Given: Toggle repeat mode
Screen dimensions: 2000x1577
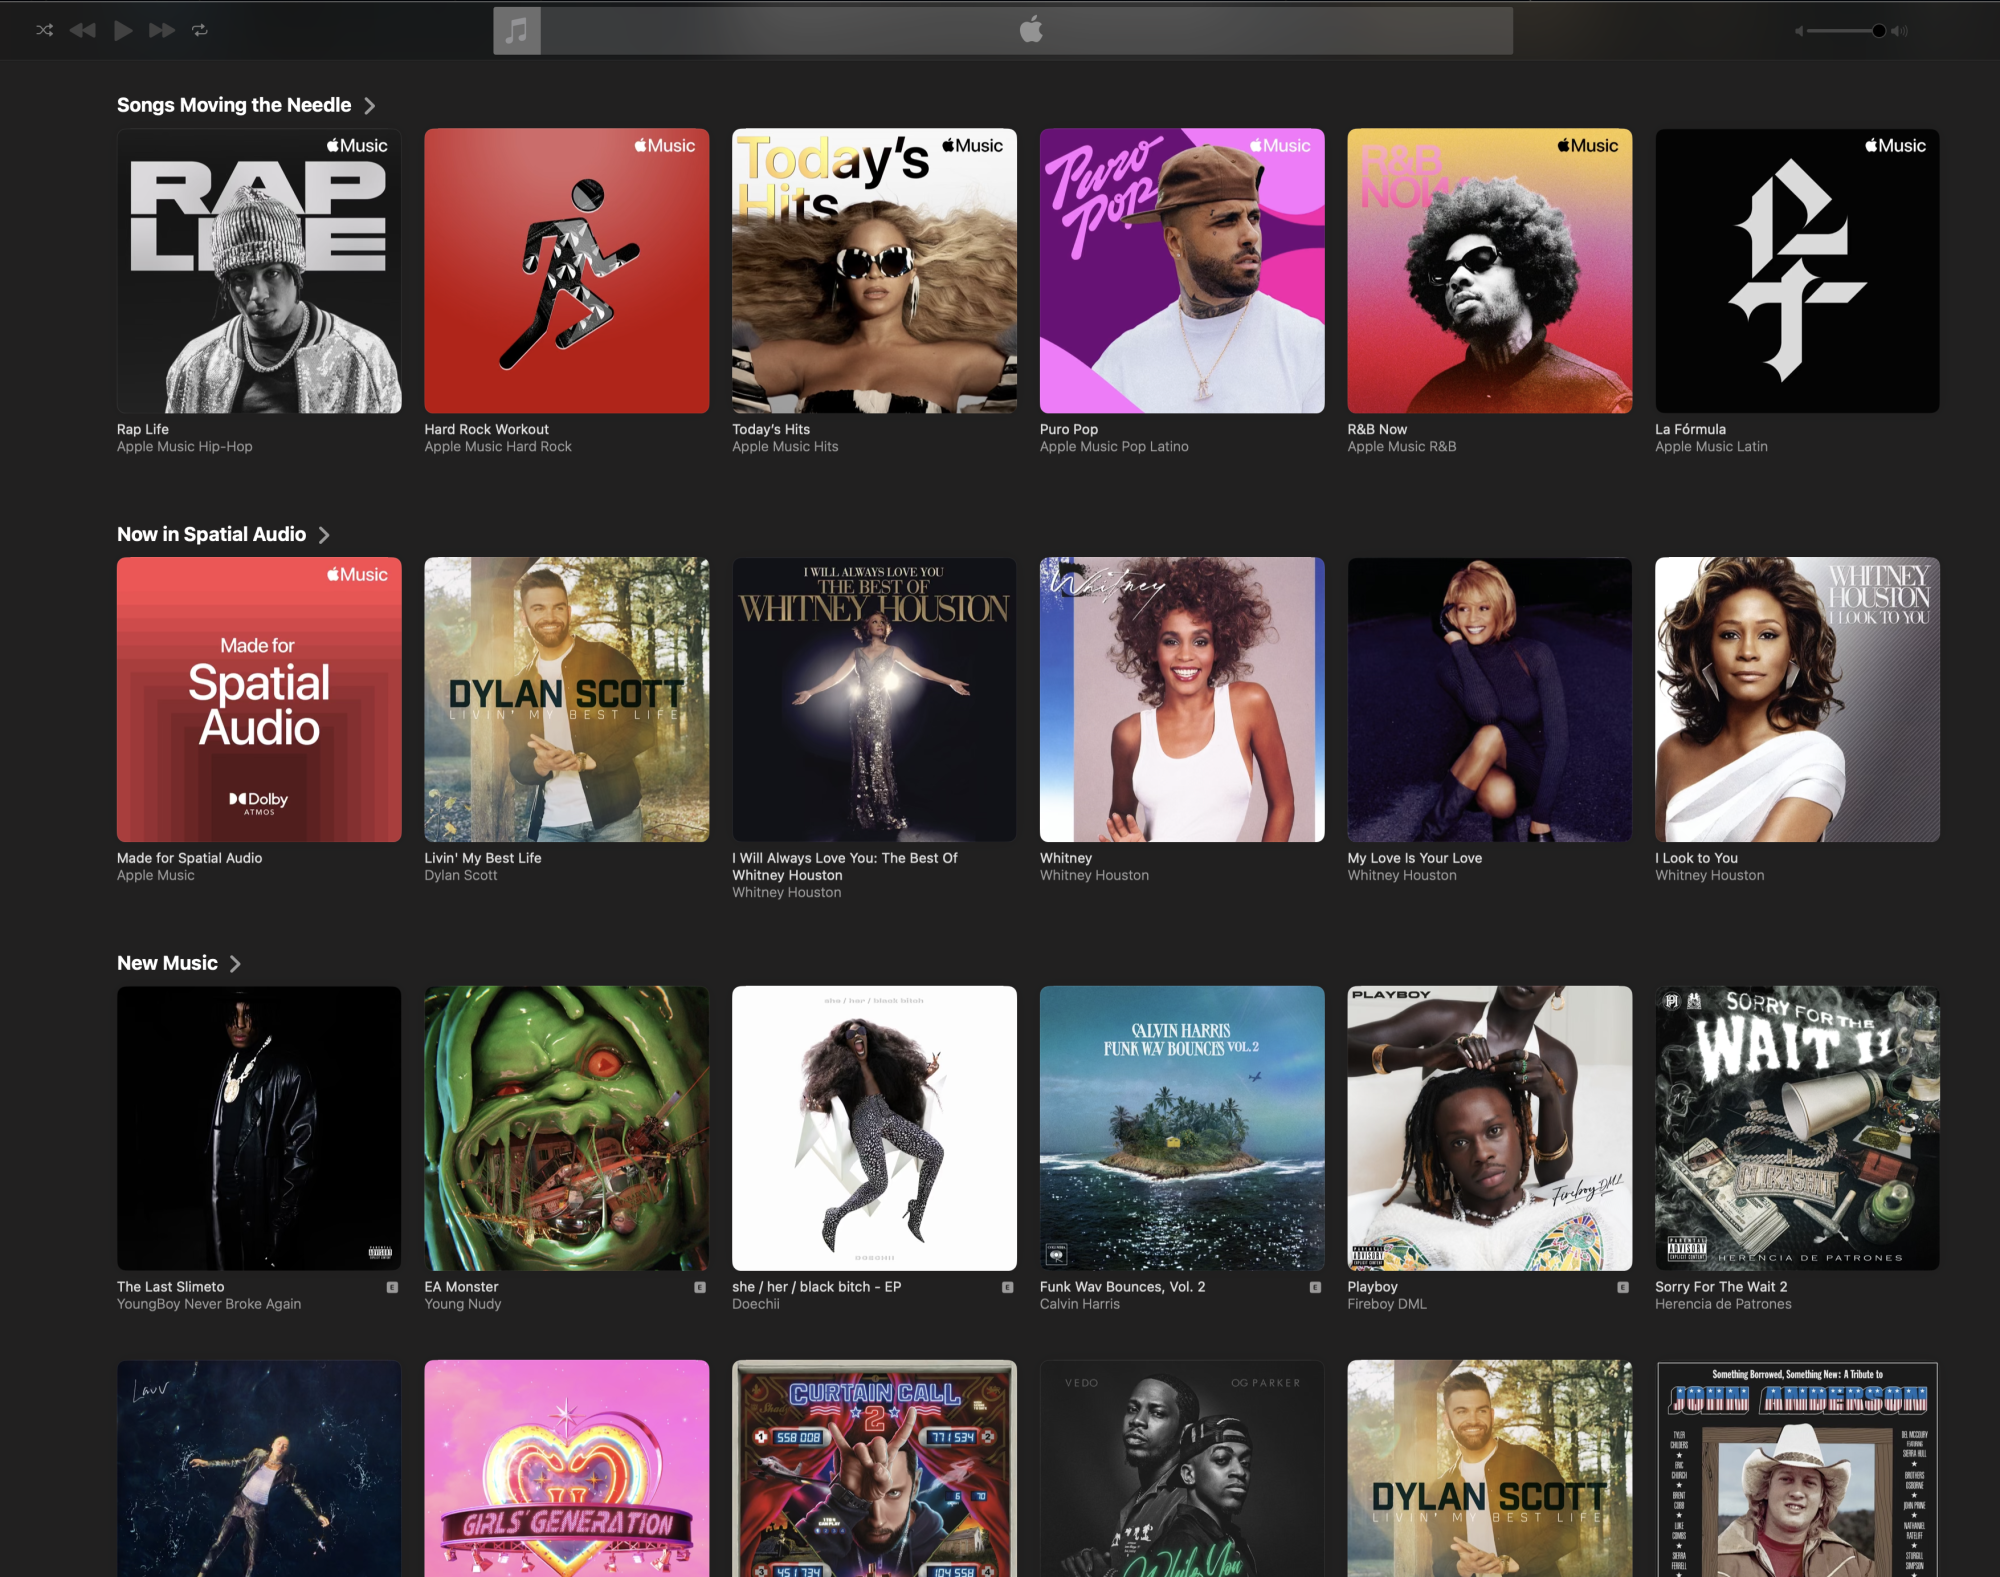Looking at the screenshot, I should pos(200,30).
